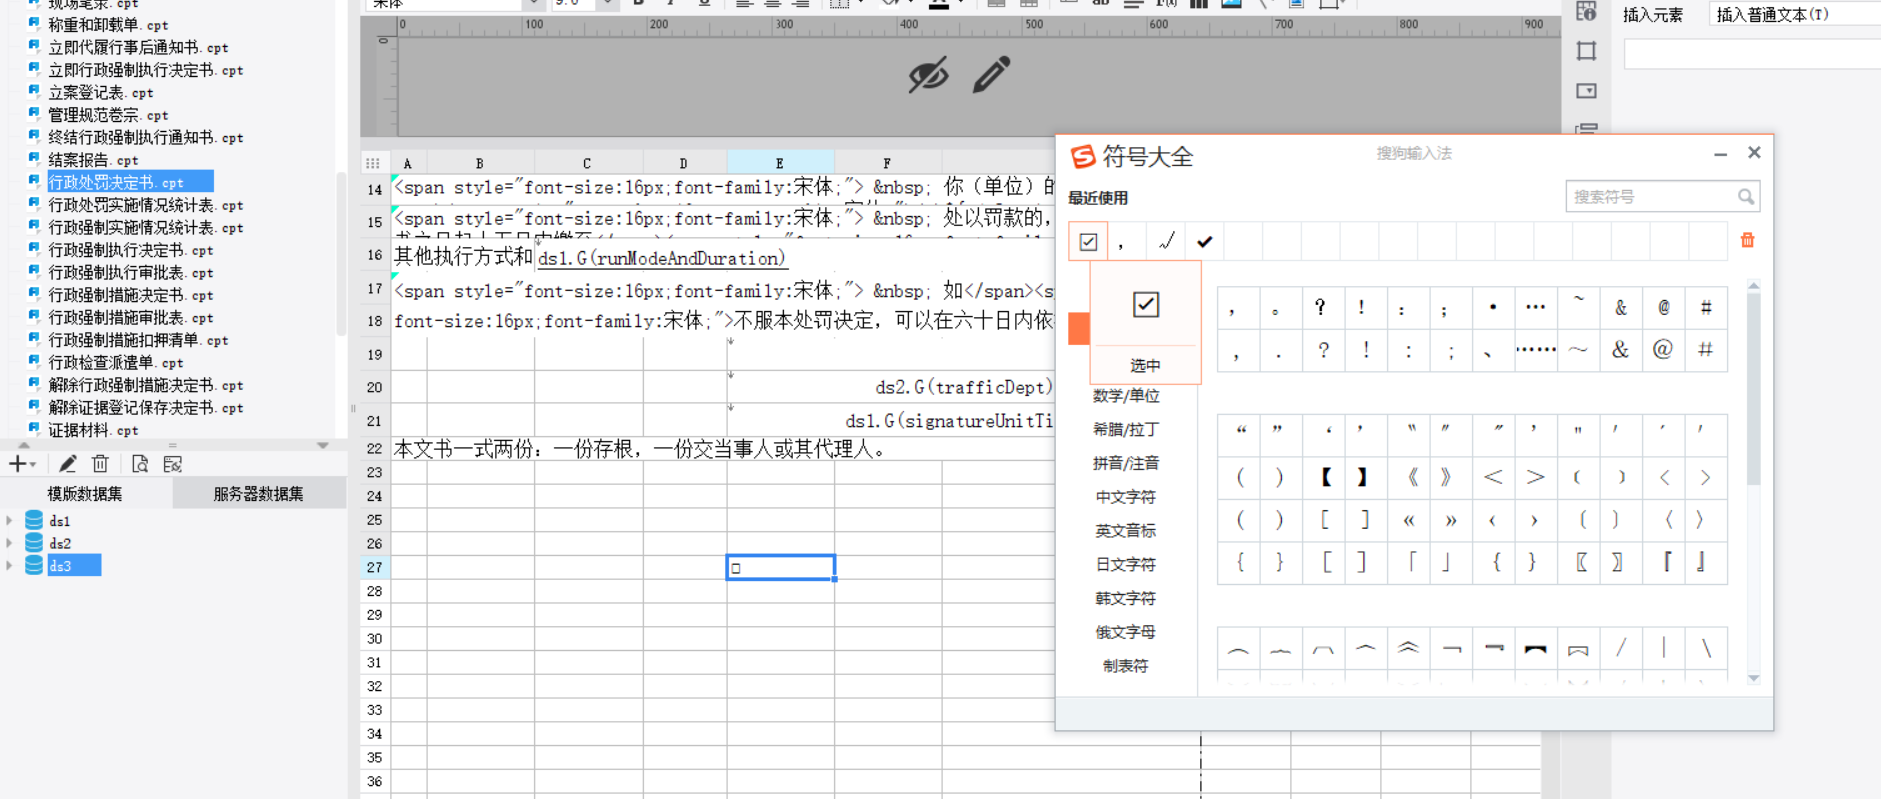This screenshot has height=799, width=1881.
Task: Click the symbol list scroll-up arrow
Action: 1753,286
